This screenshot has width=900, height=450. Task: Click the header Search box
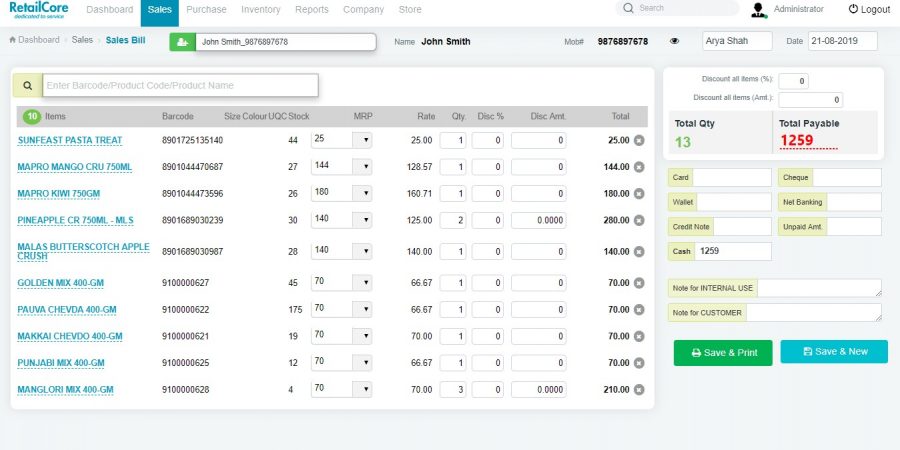tap(677, 8)
